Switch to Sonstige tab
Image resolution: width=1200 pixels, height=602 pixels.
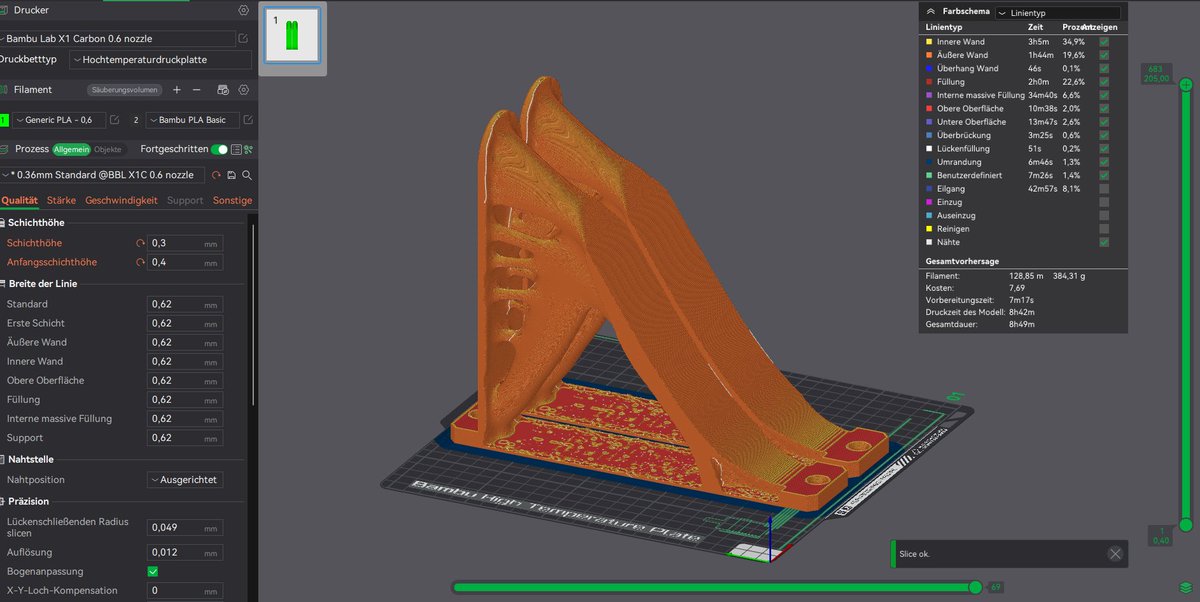[x=232, y=200]
